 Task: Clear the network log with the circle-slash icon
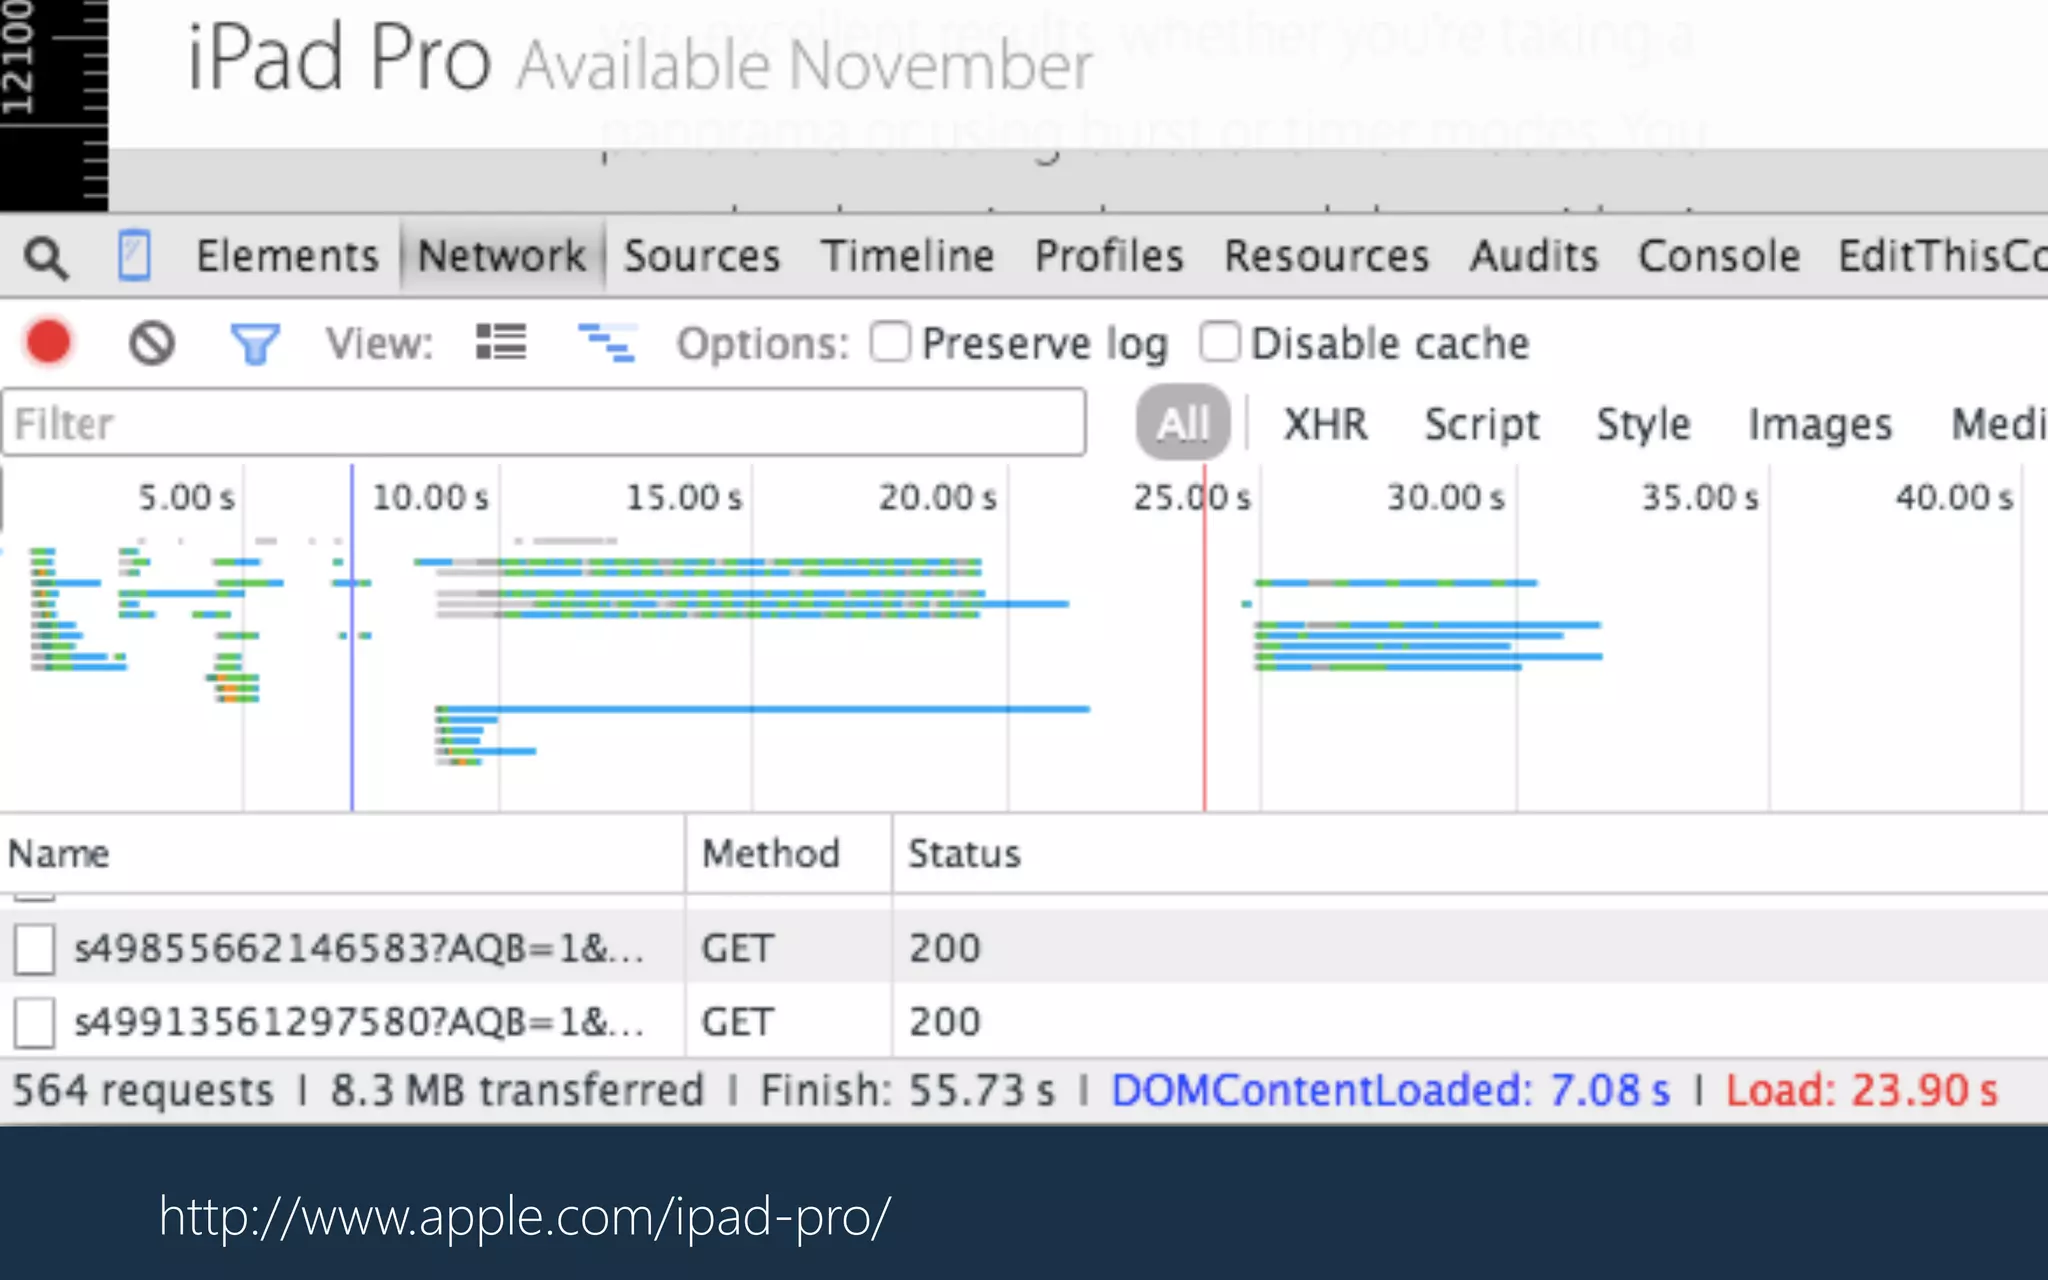point(152,343)
